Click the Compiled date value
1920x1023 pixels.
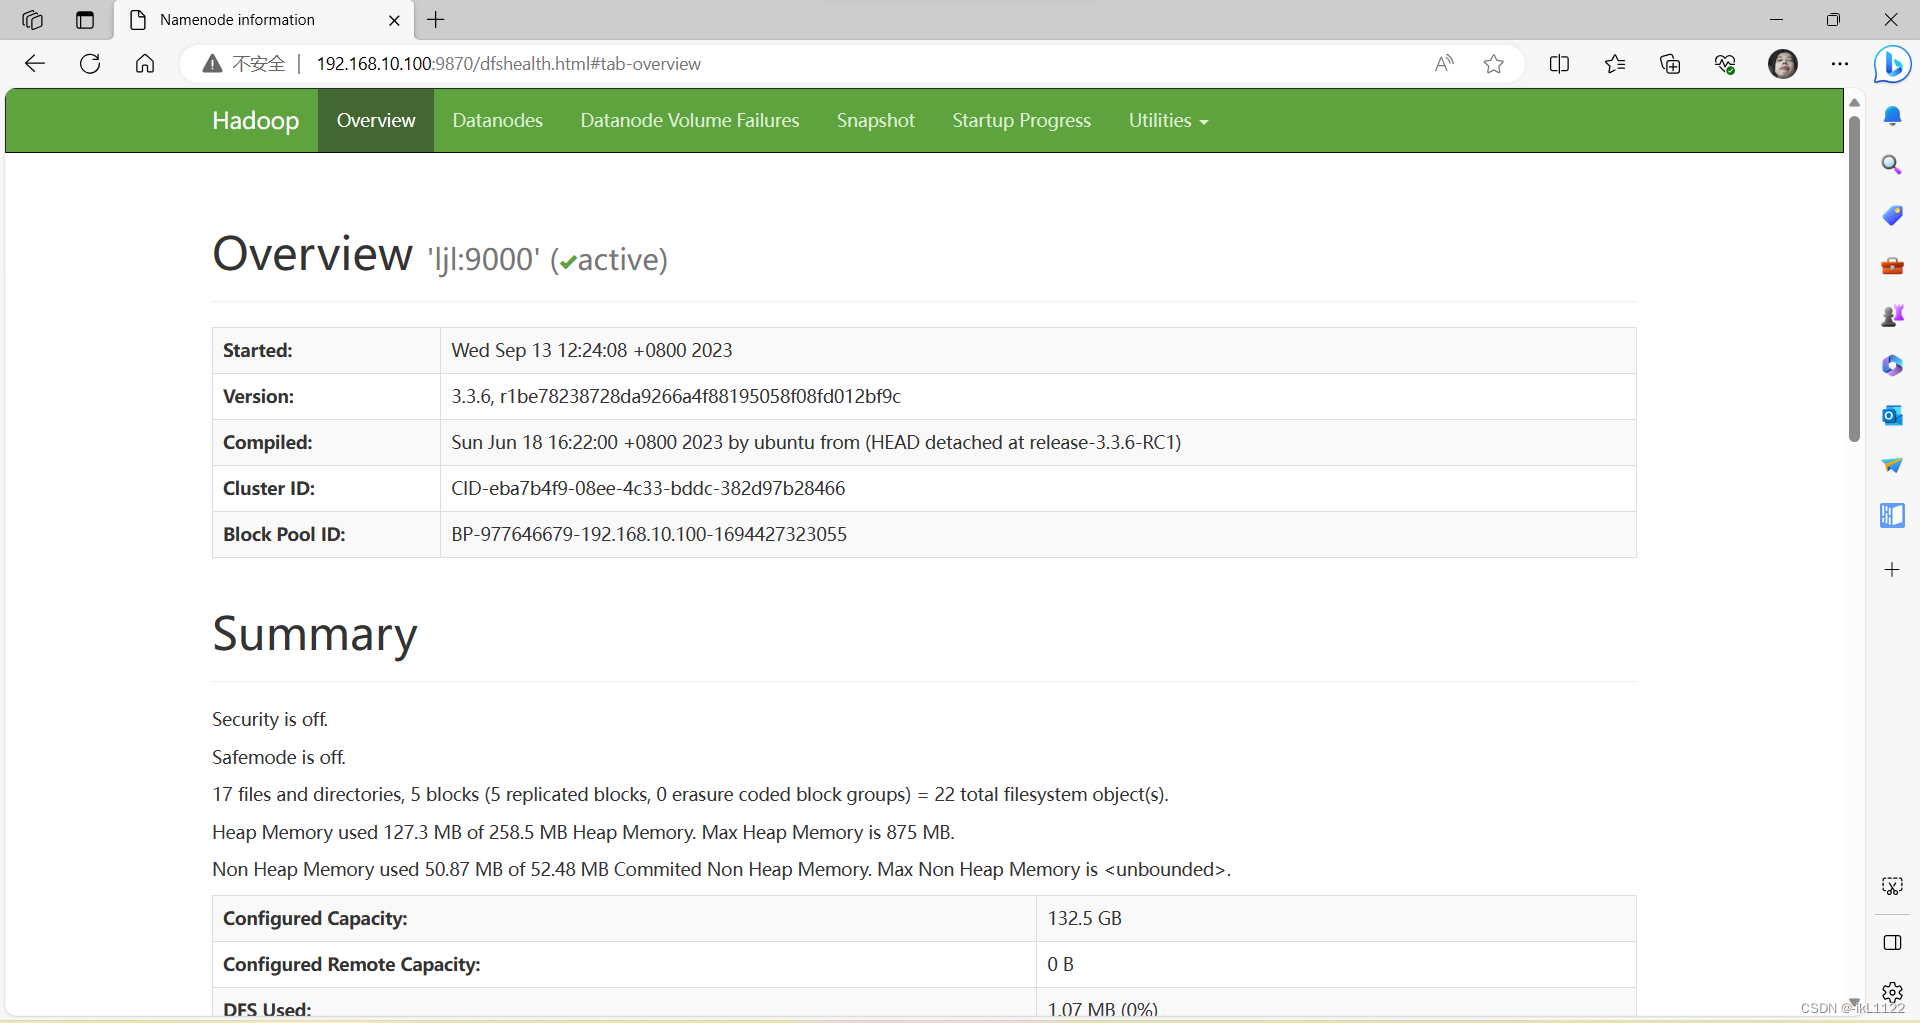pyautogui.click(x=816, y=443)
